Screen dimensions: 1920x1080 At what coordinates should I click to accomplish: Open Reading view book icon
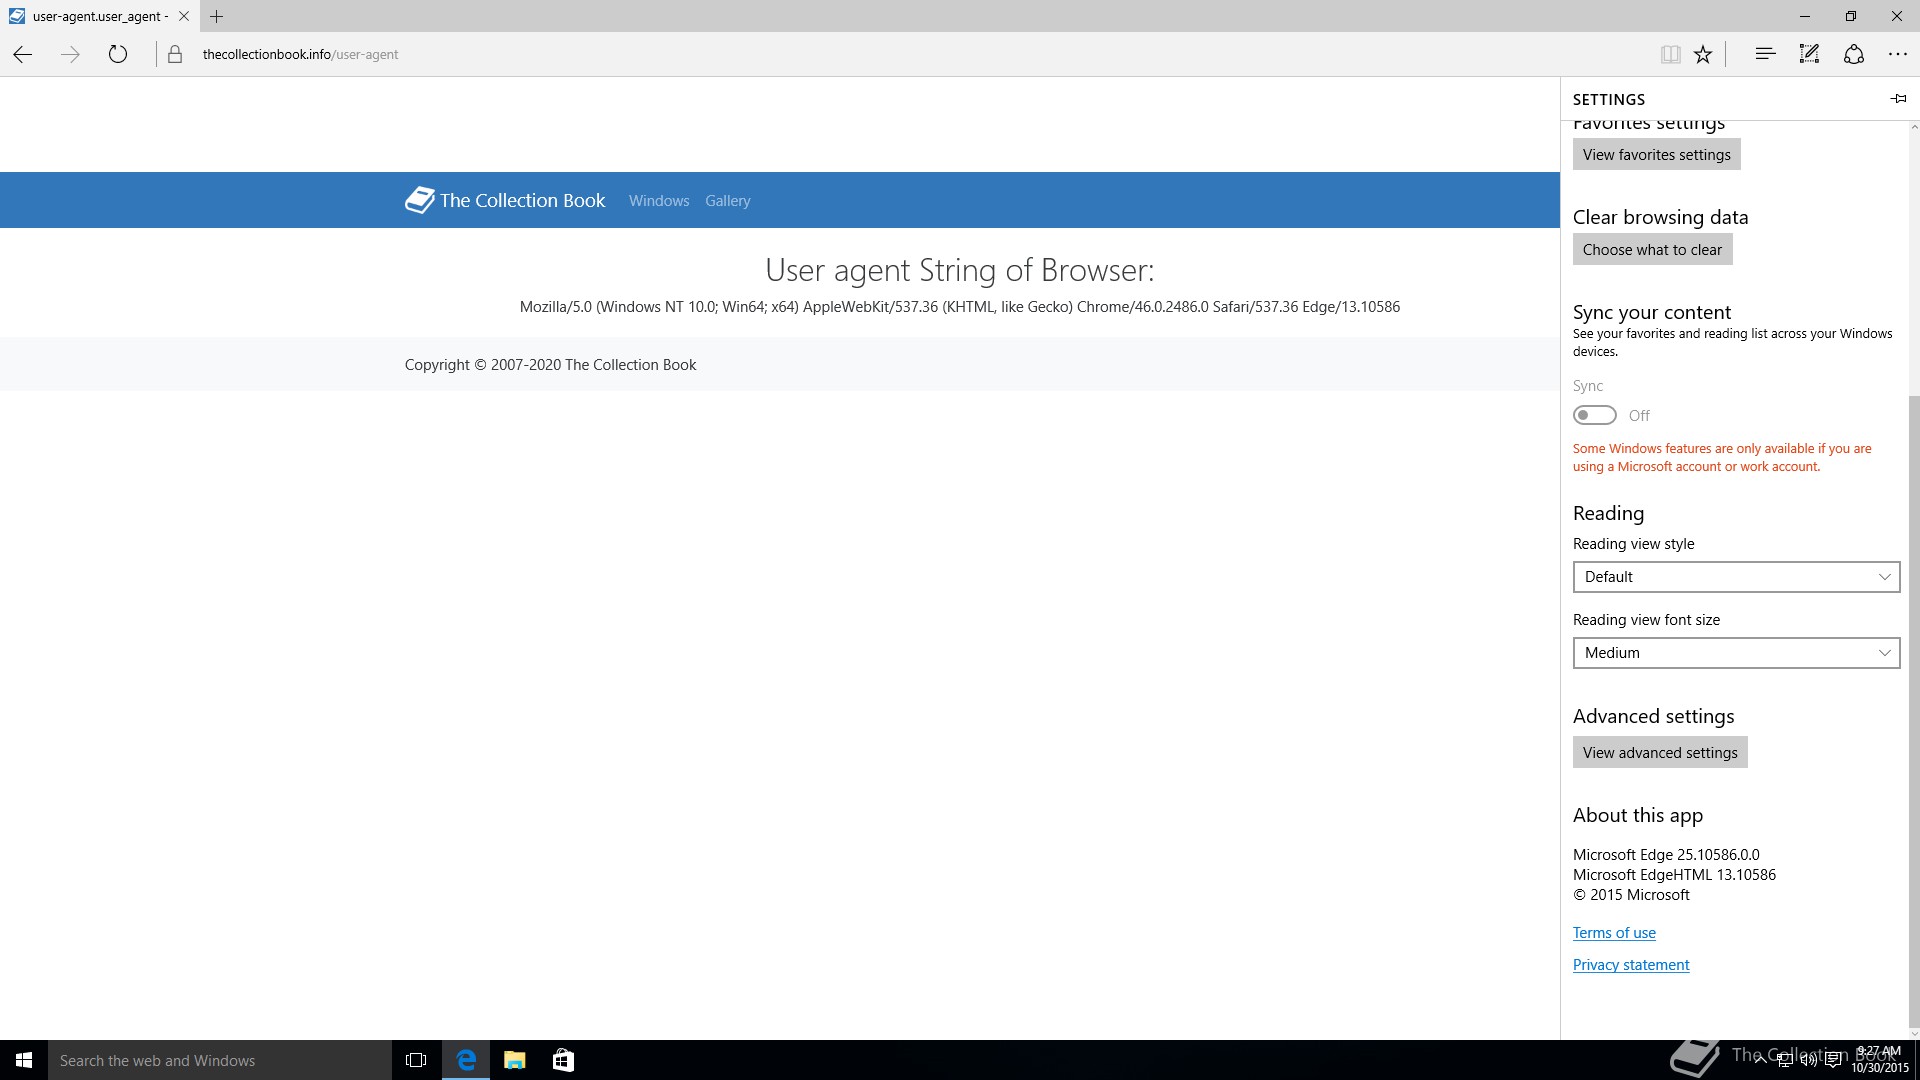coord(1670,54)
